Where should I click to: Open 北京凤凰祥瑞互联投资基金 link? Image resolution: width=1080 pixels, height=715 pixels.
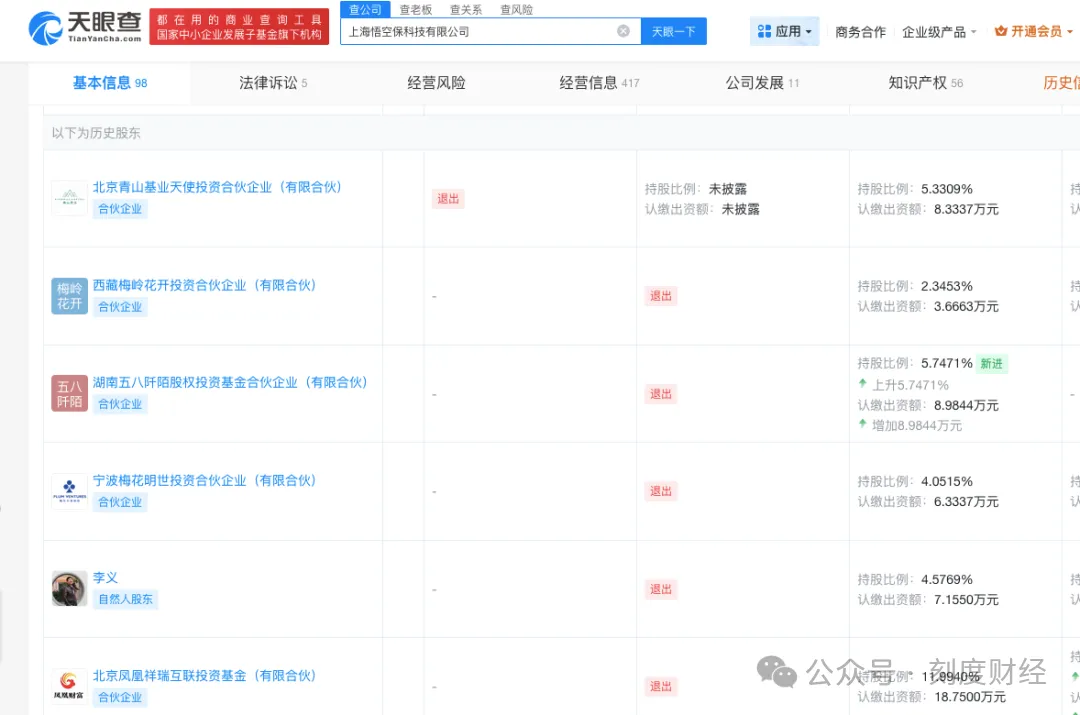tap(204, 675)
